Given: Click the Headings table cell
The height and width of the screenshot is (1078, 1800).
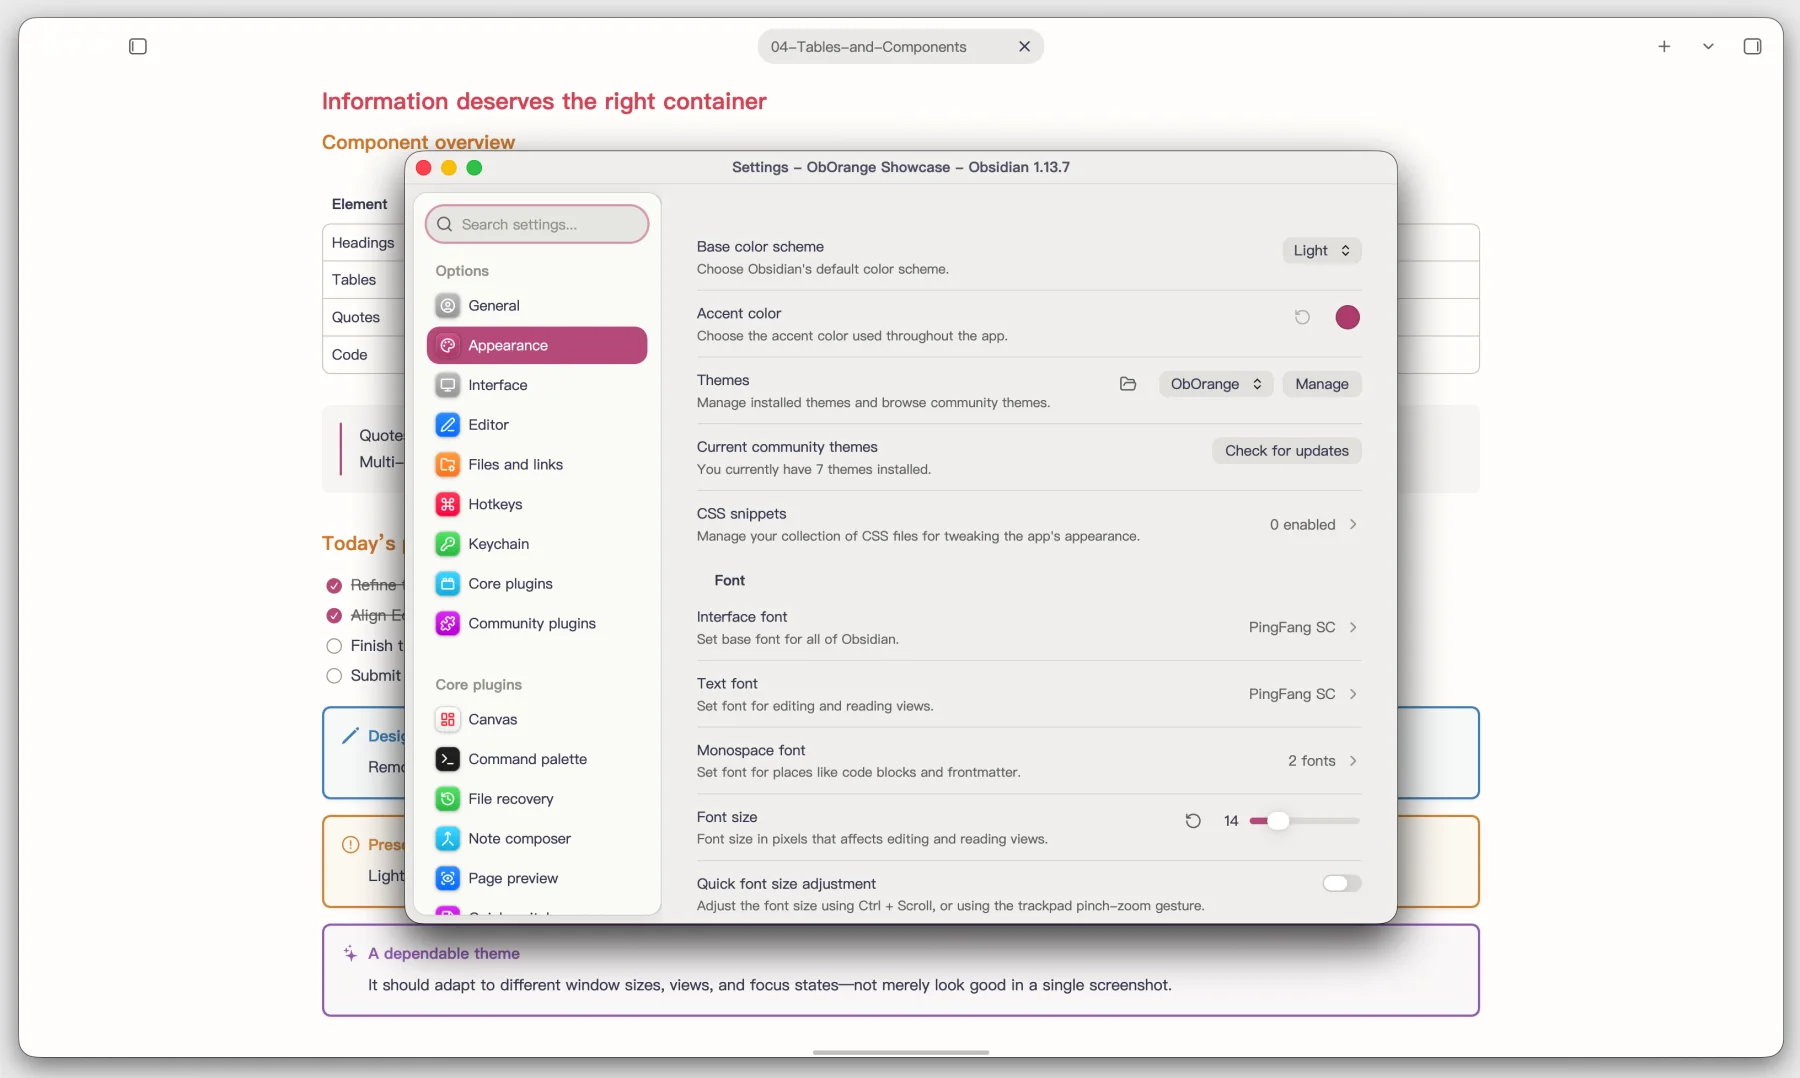Looking at the screenshot, I should click(363, 243).
